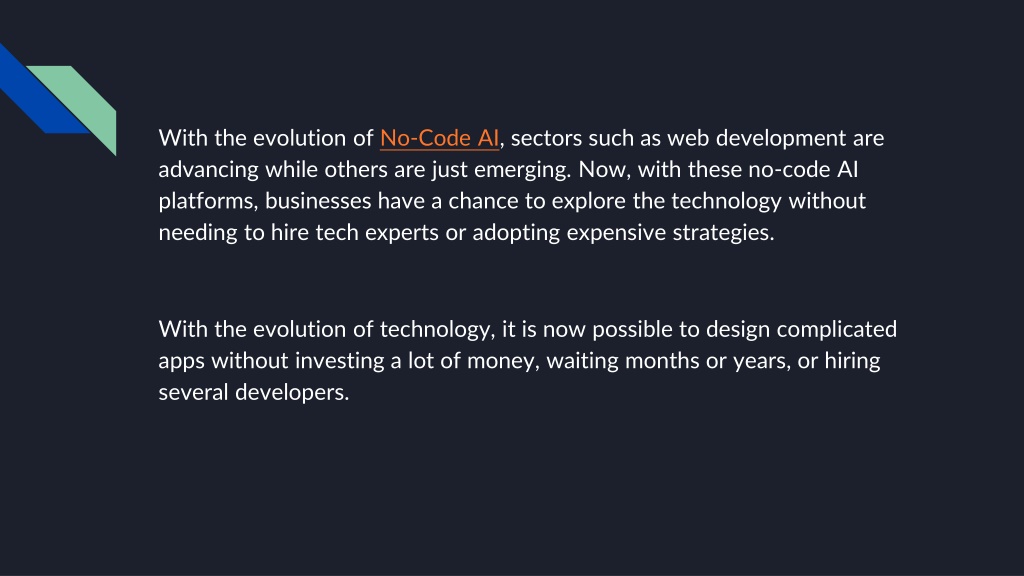Image resolution: width=1024 pixels, height=576 pixels.
Task: Click the word "businesses" in the slide
Action: (x=318, y=201)
